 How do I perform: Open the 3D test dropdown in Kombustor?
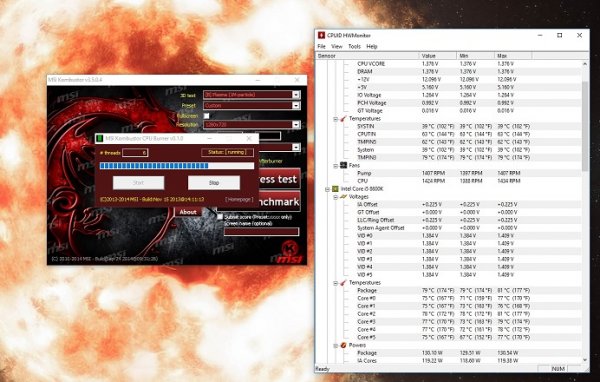pos(296,95)
